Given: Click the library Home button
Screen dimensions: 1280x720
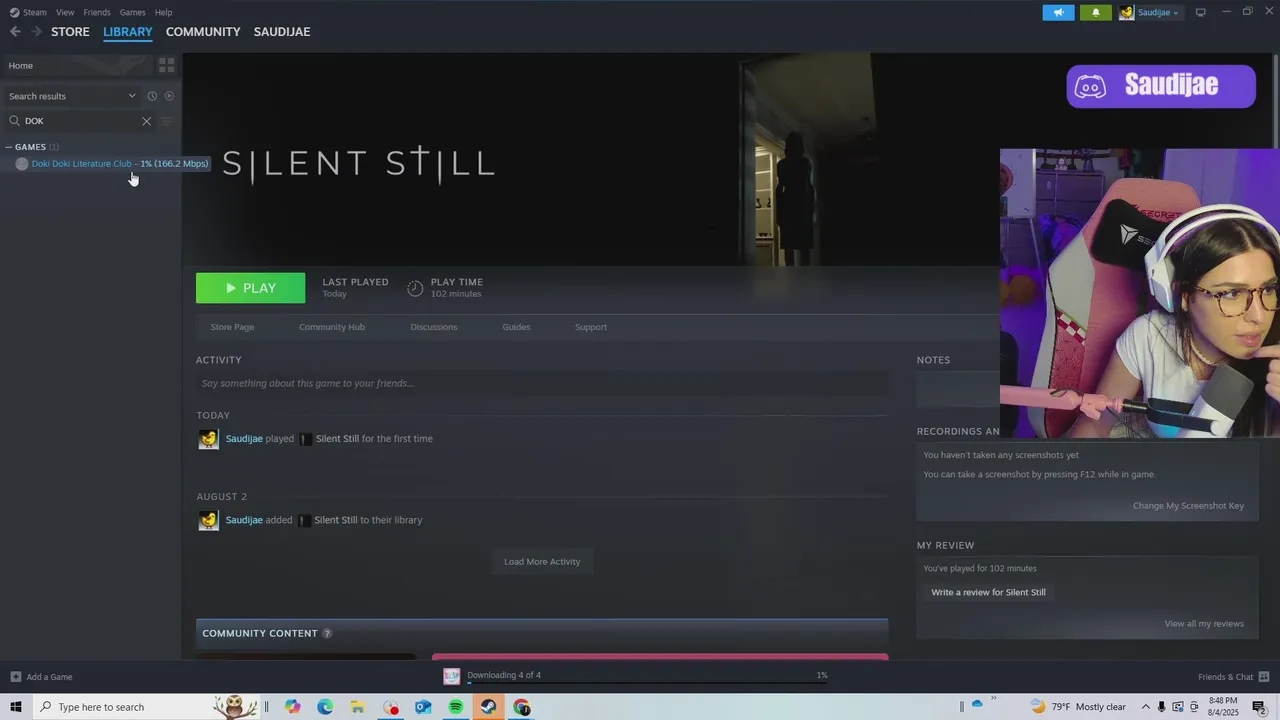Looking at the screenshot, I should pos(78,65).
